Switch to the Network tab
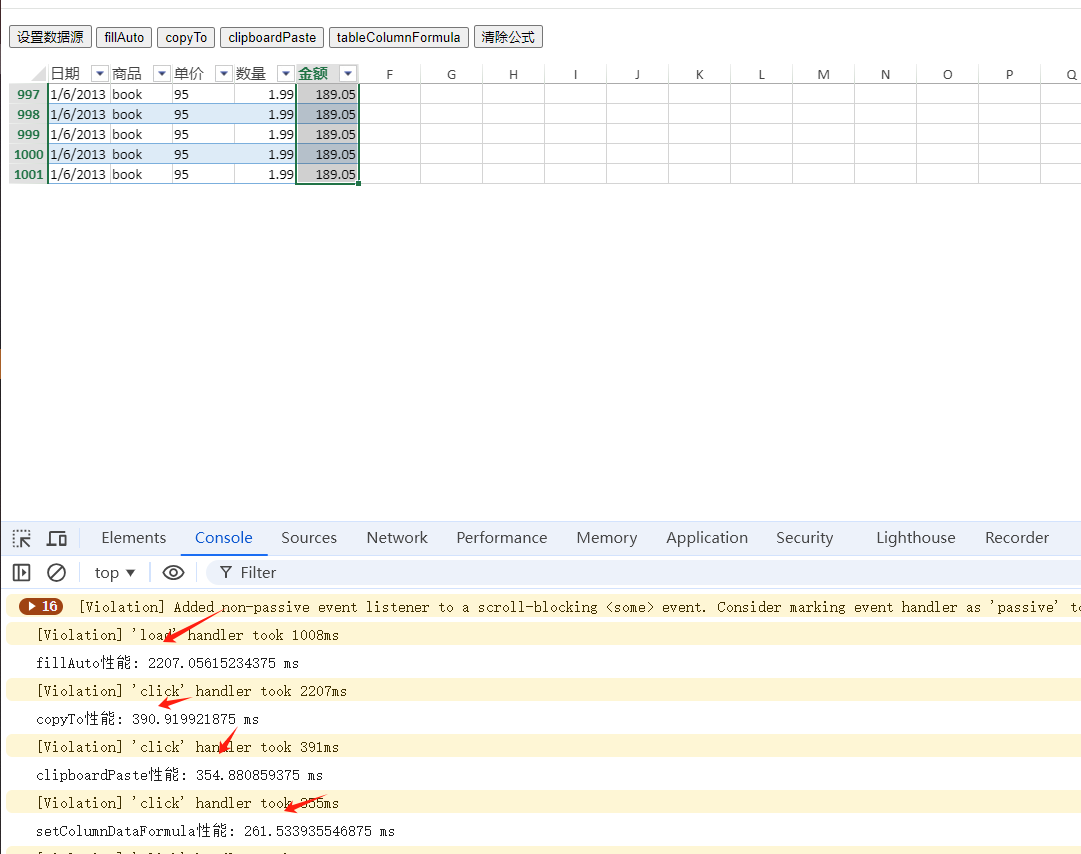The height and width of the screenshot is (854, 1081). pos(397,538)
